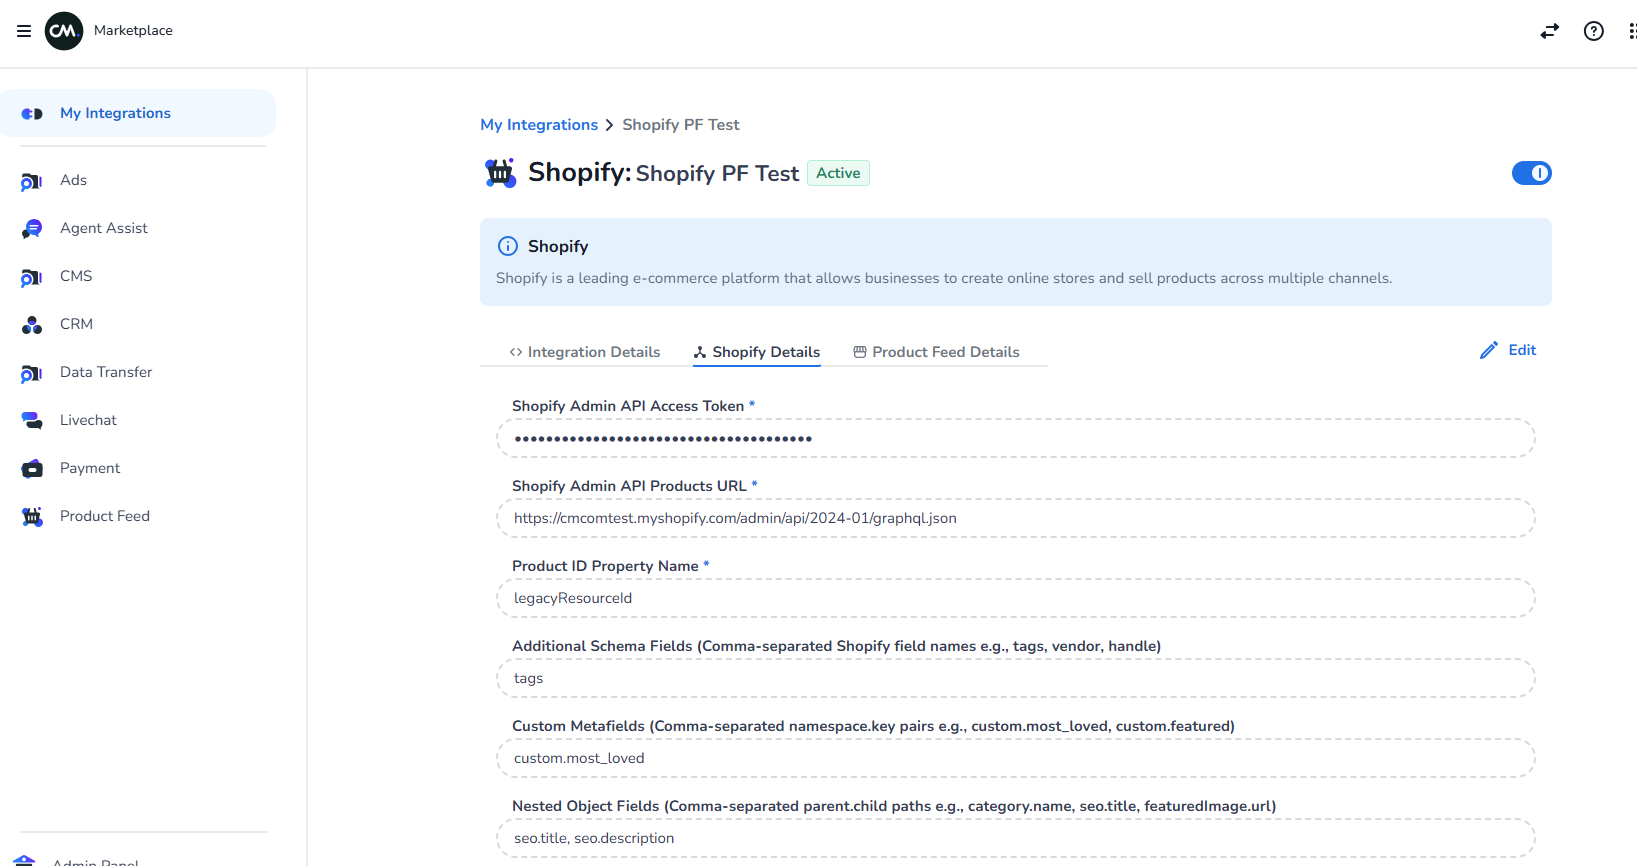The height and width of the screenshot is (866, 1637).
Task: Click the Agent Assist sidebar icon
Action: pyautogui.click(x=32, y=229)
